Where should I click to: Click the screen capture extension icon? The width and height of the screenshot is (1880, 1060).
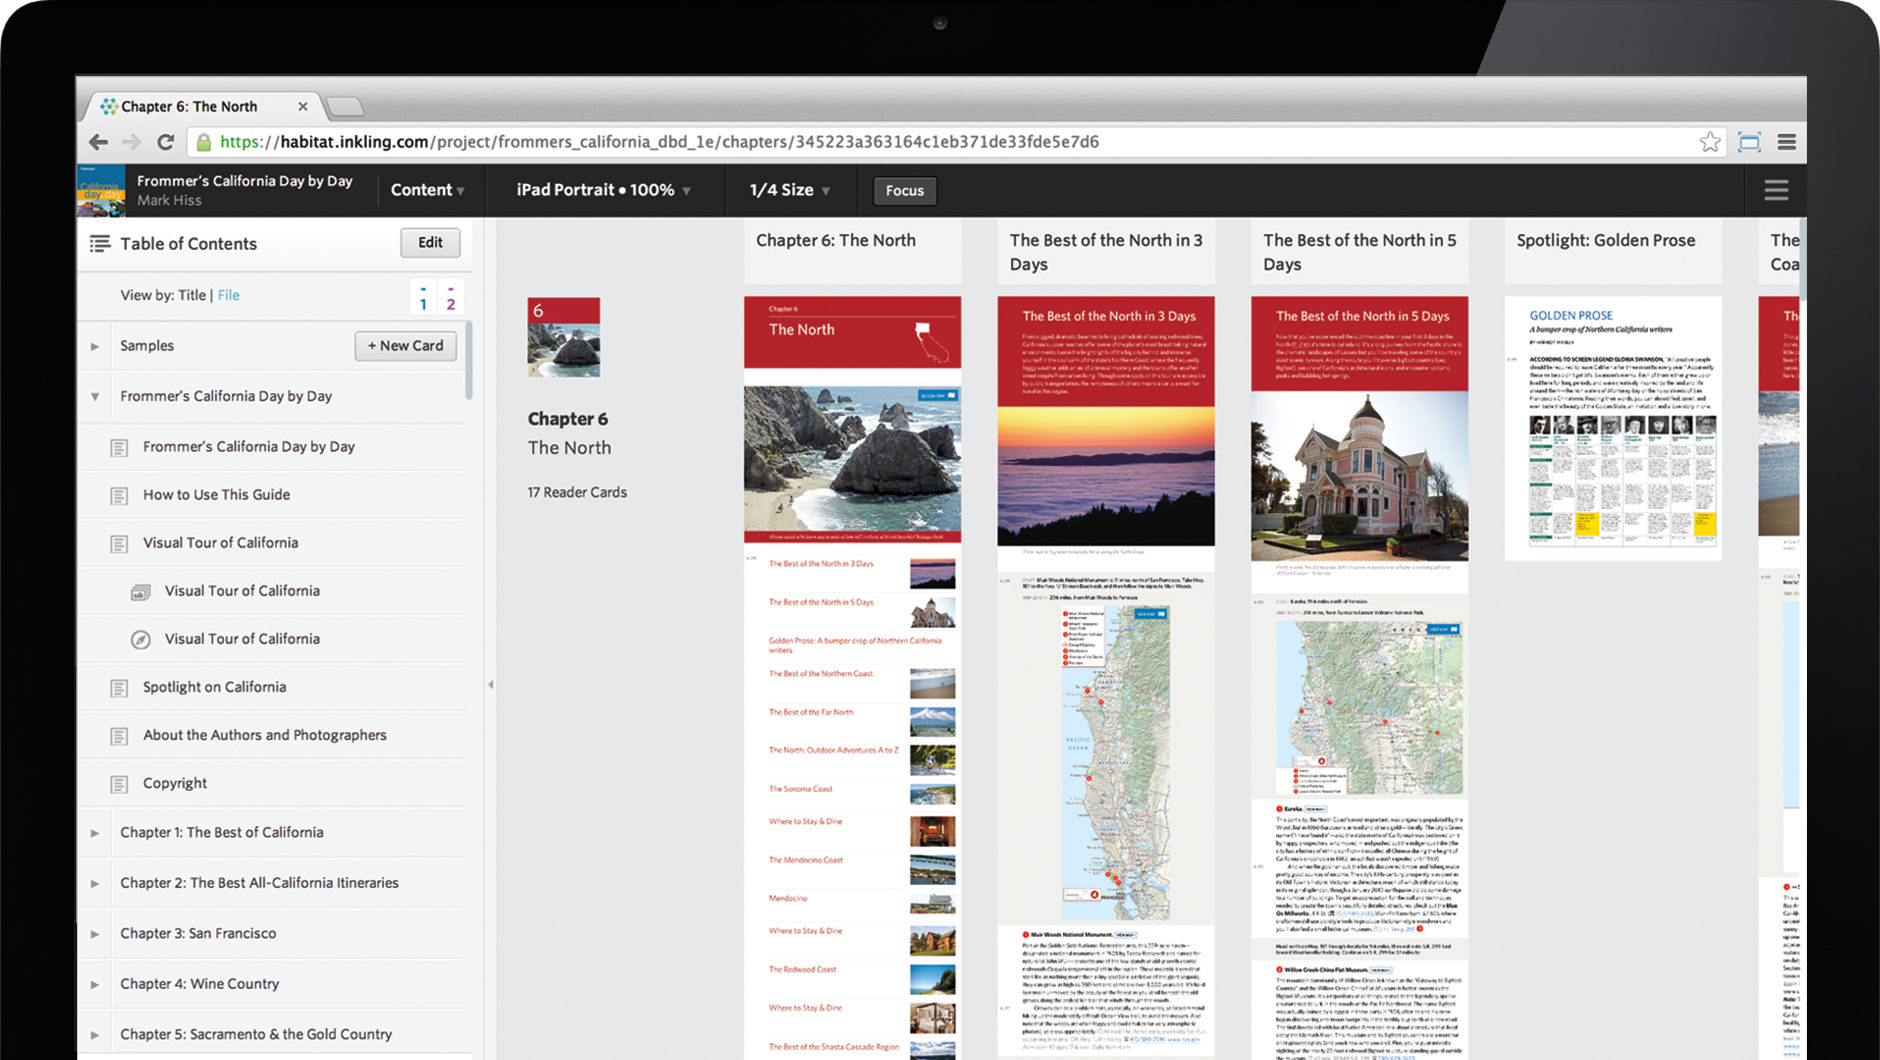[1749, 142]
